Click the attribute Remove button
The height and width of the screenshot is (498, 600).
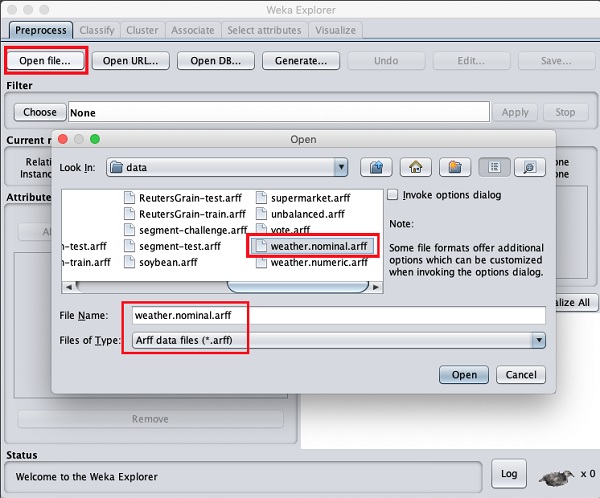click(151, 419)
